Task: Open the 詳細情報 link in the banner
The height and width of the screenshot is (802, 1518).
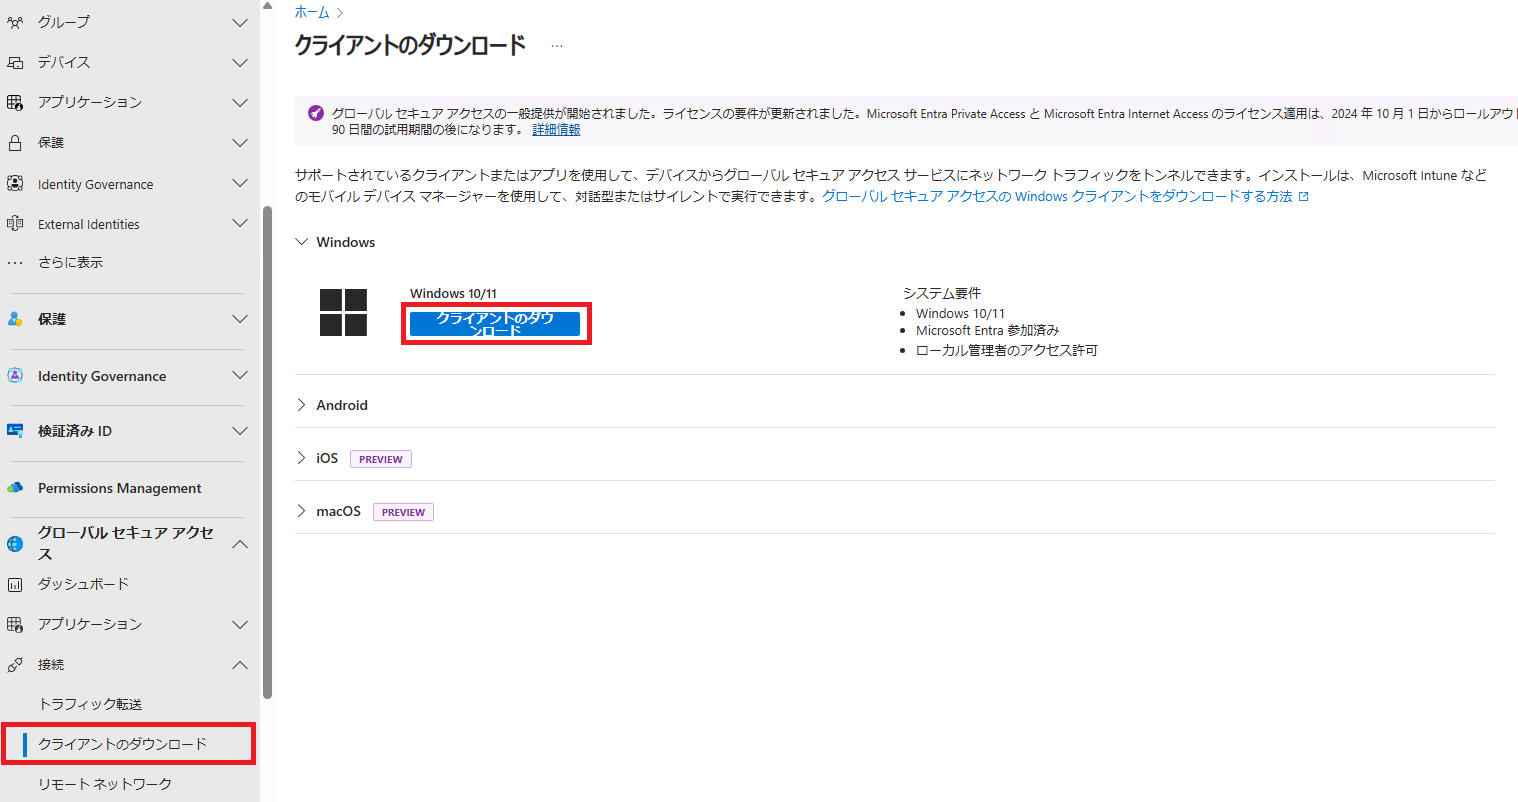Action: [x=556, y=130]
